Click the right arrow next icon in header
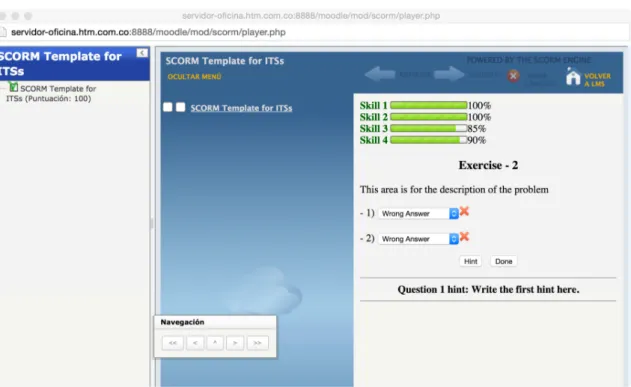The width and height of the screenshot is (631, 387). click(x=449, y=74)
